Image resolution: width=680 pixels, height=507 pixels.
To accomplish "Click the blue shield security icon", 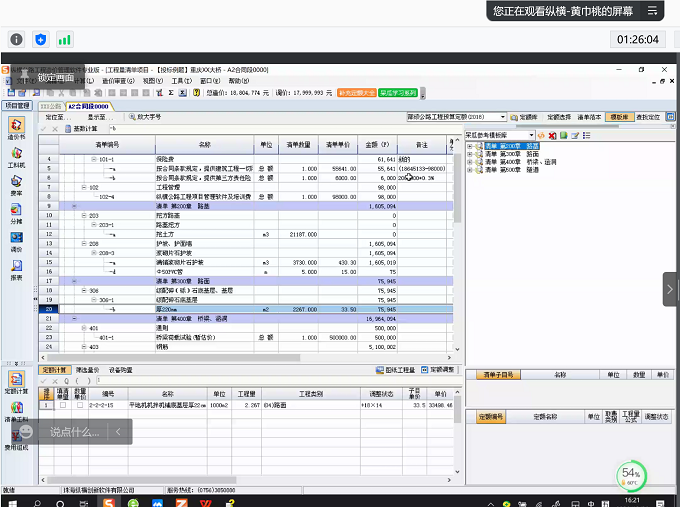I will [40, 39].
